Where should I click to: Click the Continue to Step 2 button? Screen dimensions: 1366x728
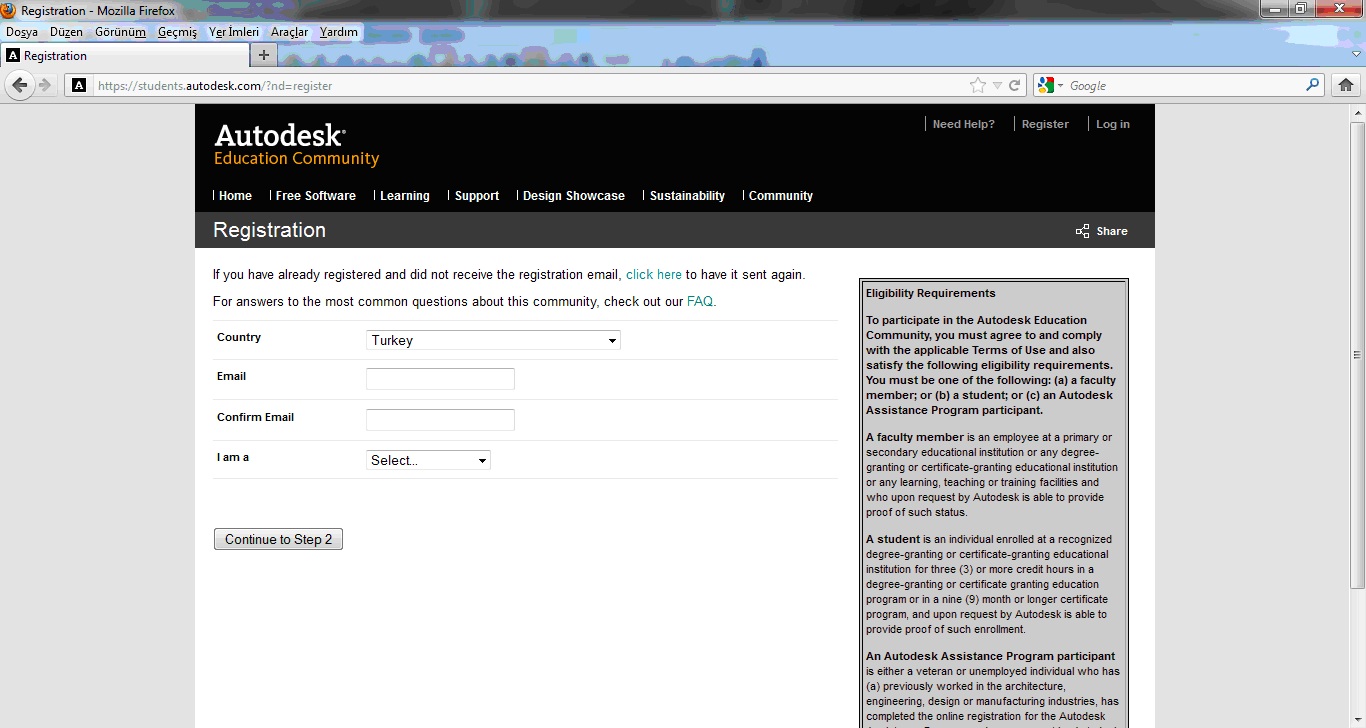pyautogui.click(x=278, y=539)
